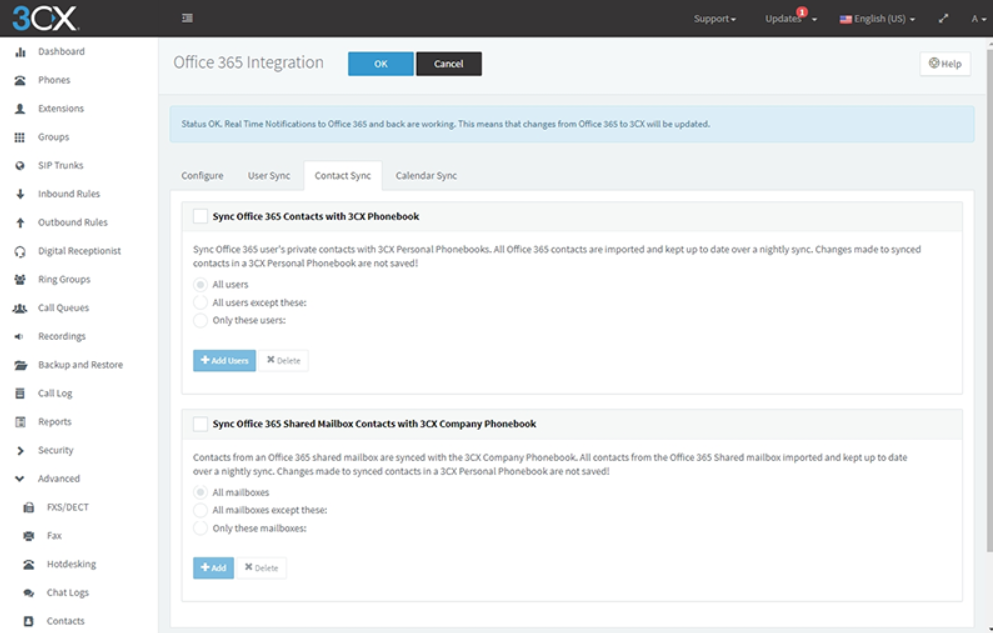Open Security menu item
The image size is (993, 633).
(56, 451)
